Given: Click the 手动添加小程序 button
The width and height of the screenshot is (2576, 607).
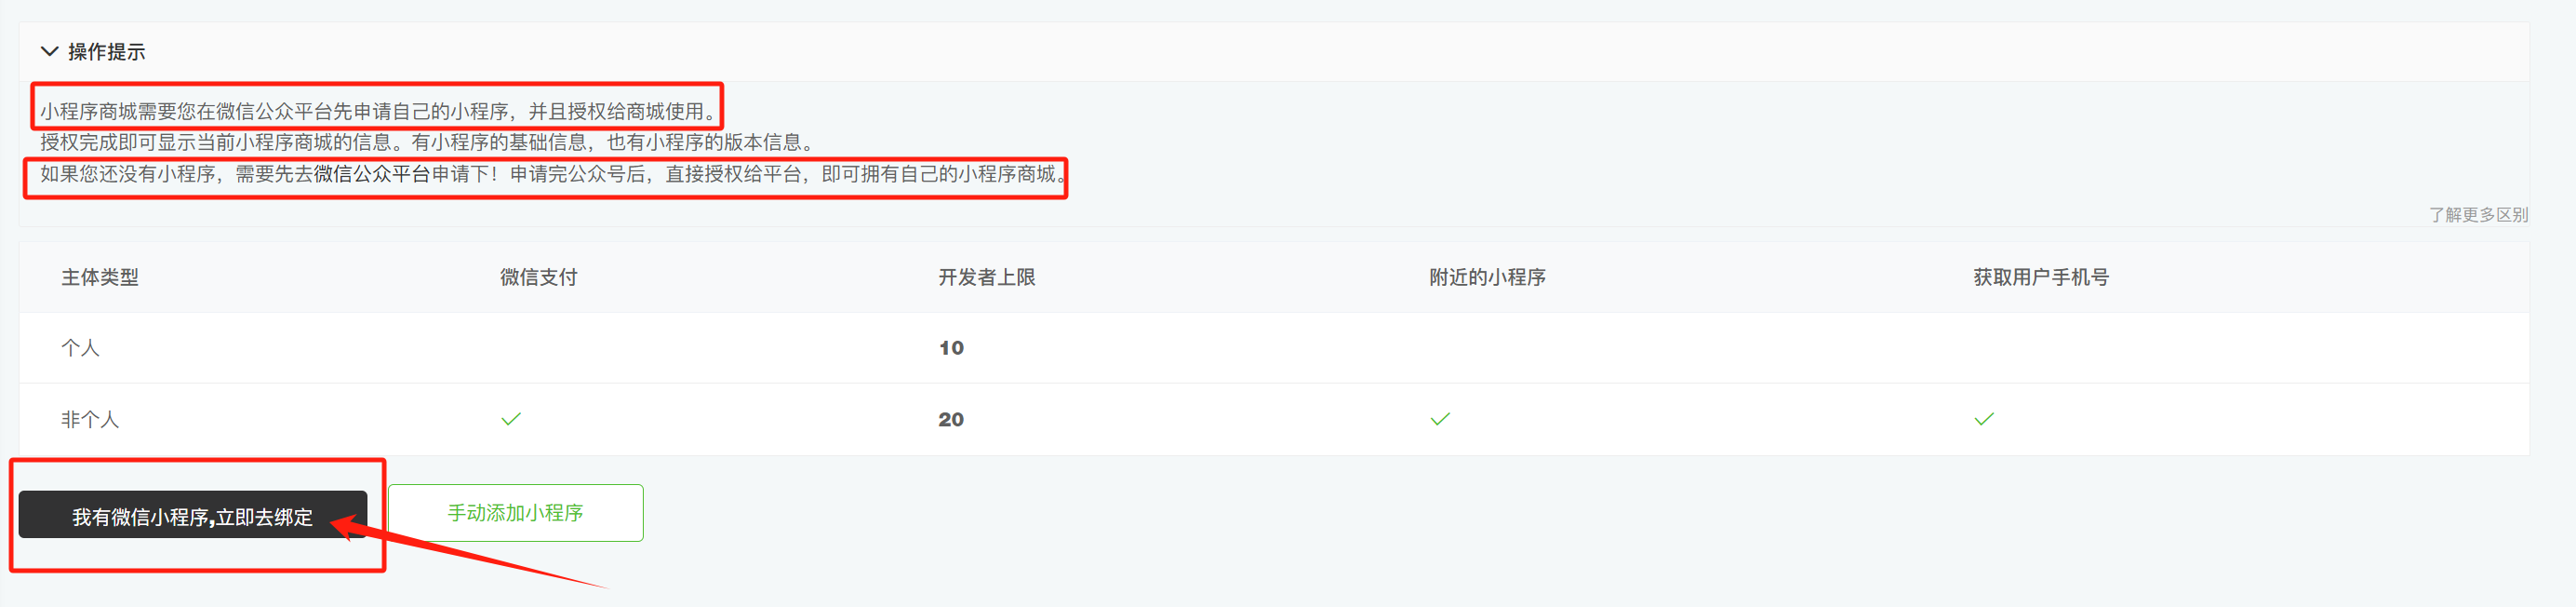Looking at the screenshot, I should pyautogui.click(x=515, y=513).
